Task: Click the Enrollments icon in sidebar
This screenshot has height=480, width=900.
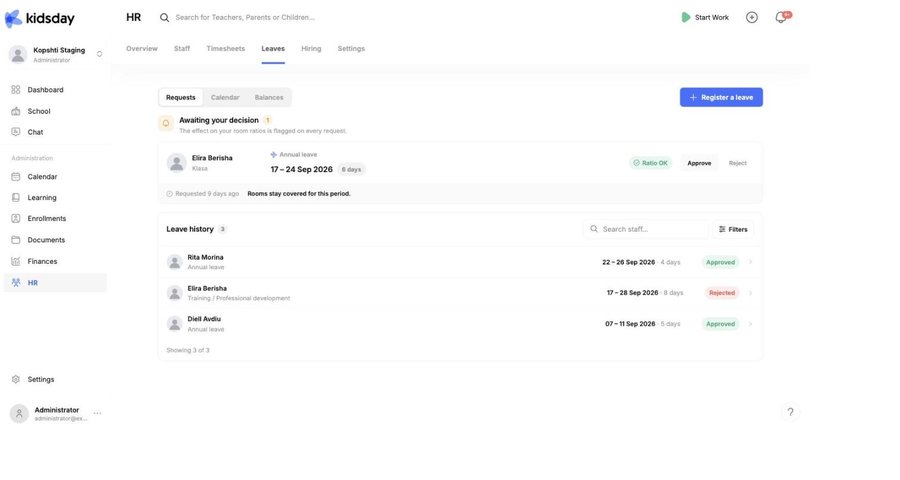Action: 15,218
